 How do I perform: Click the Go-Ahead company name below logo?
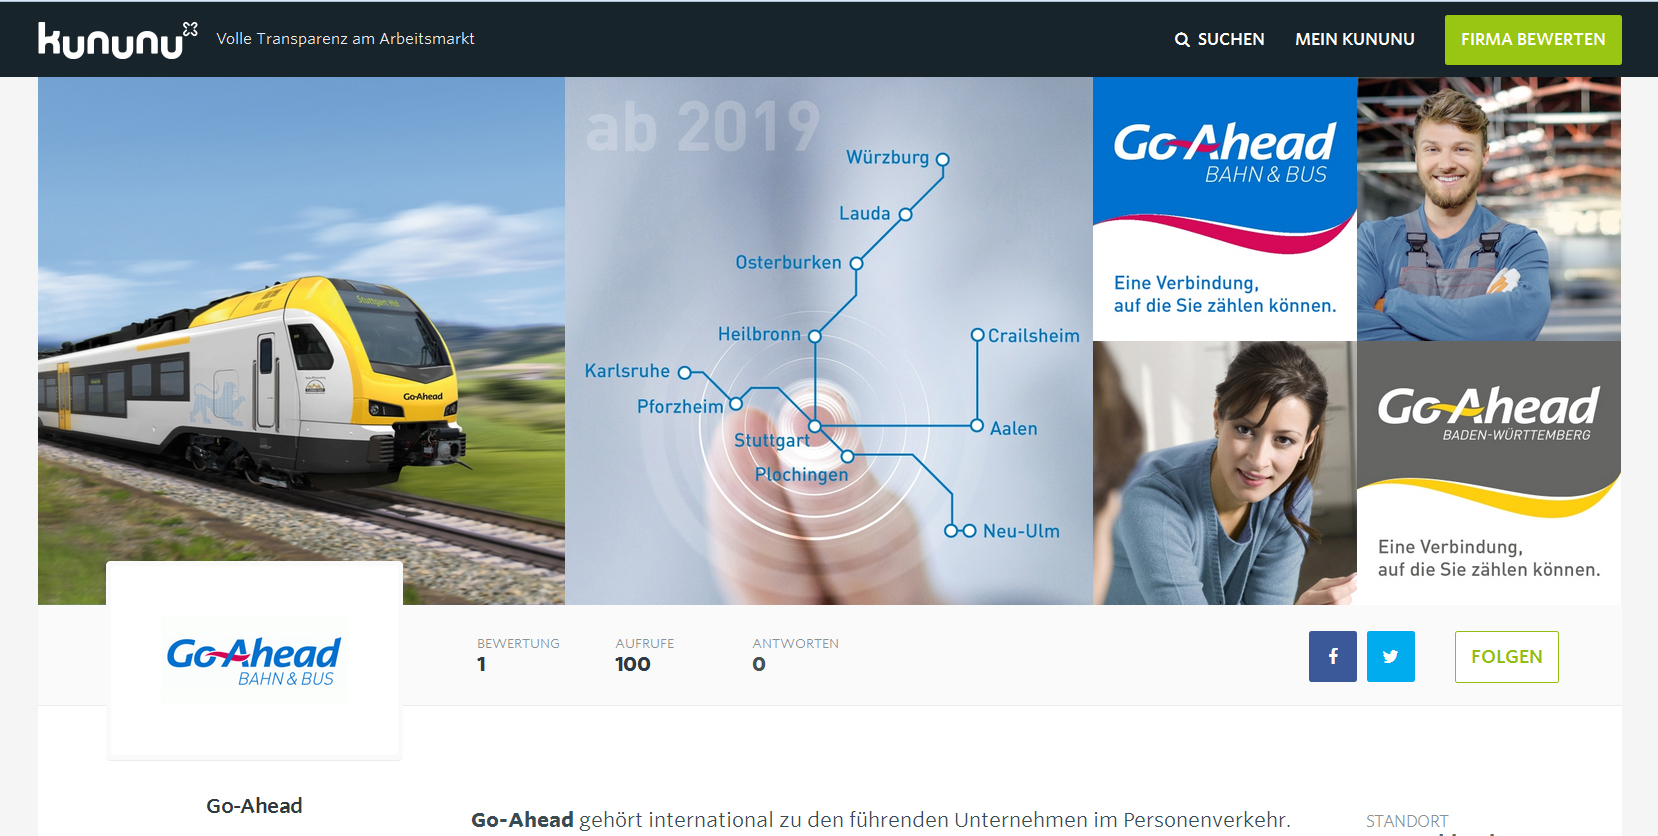pos(254,806)
